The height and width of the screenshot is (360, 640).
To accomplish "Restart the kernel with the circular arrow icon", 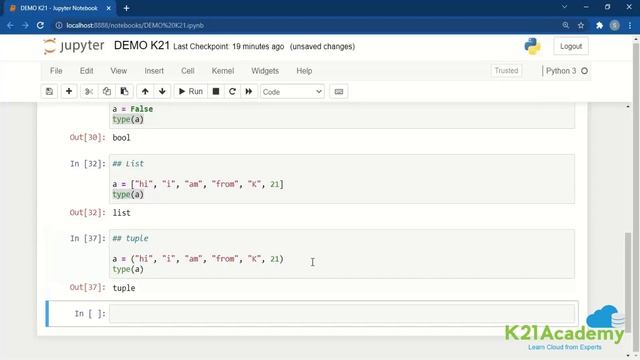I will click(232, 91).
